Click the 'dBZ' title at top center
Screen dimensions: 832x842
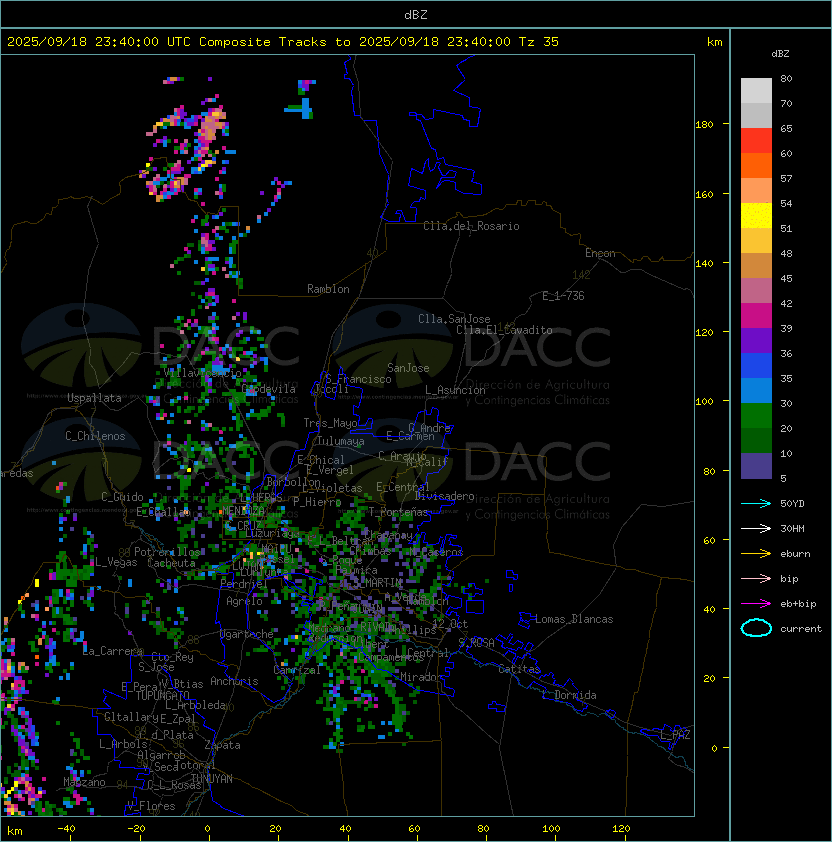[416, 14]
